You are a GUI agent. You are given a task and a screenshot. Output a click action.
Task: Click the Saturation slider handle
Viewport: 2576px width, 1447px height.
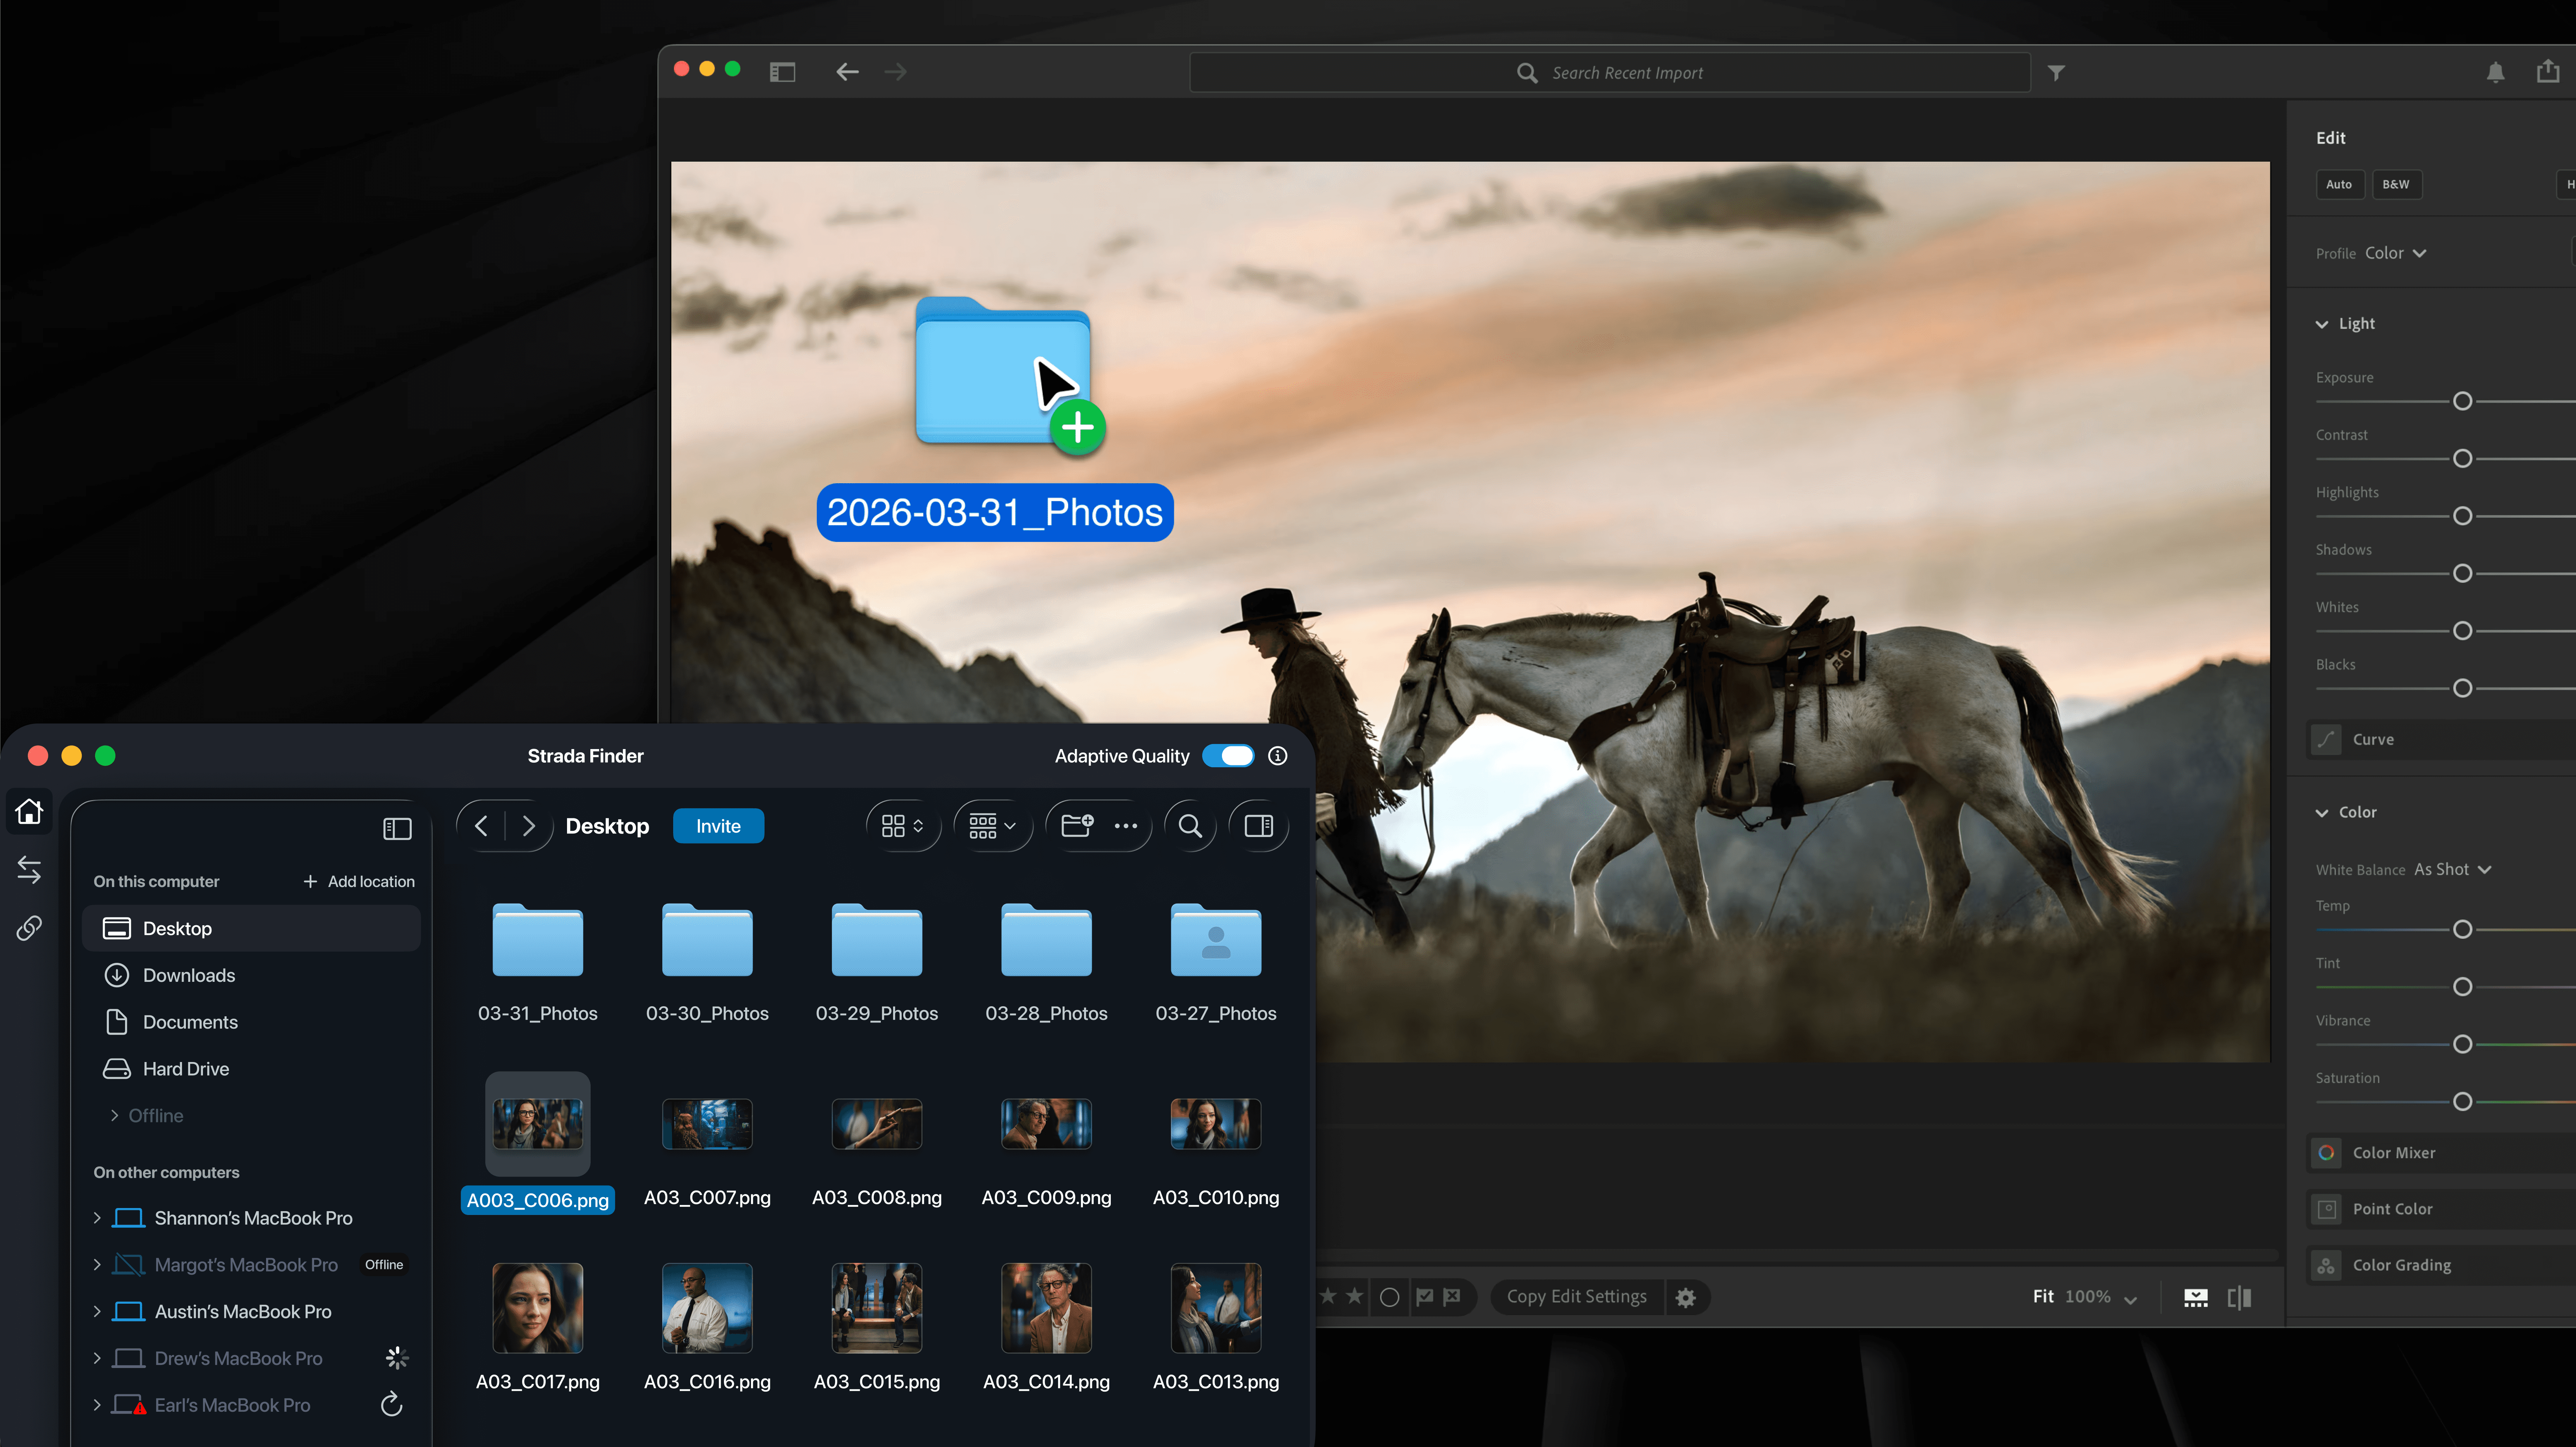coord(2463,1102)
